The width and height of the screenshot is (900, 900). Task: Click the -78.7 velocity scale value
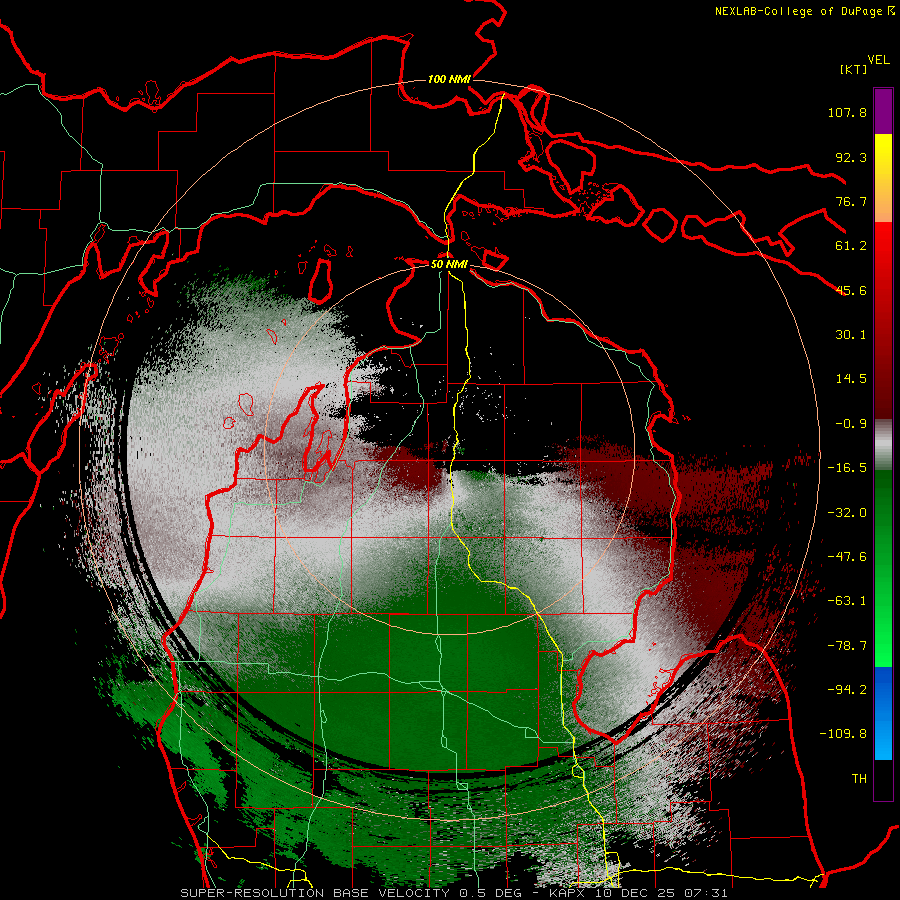tap(847, 646)
